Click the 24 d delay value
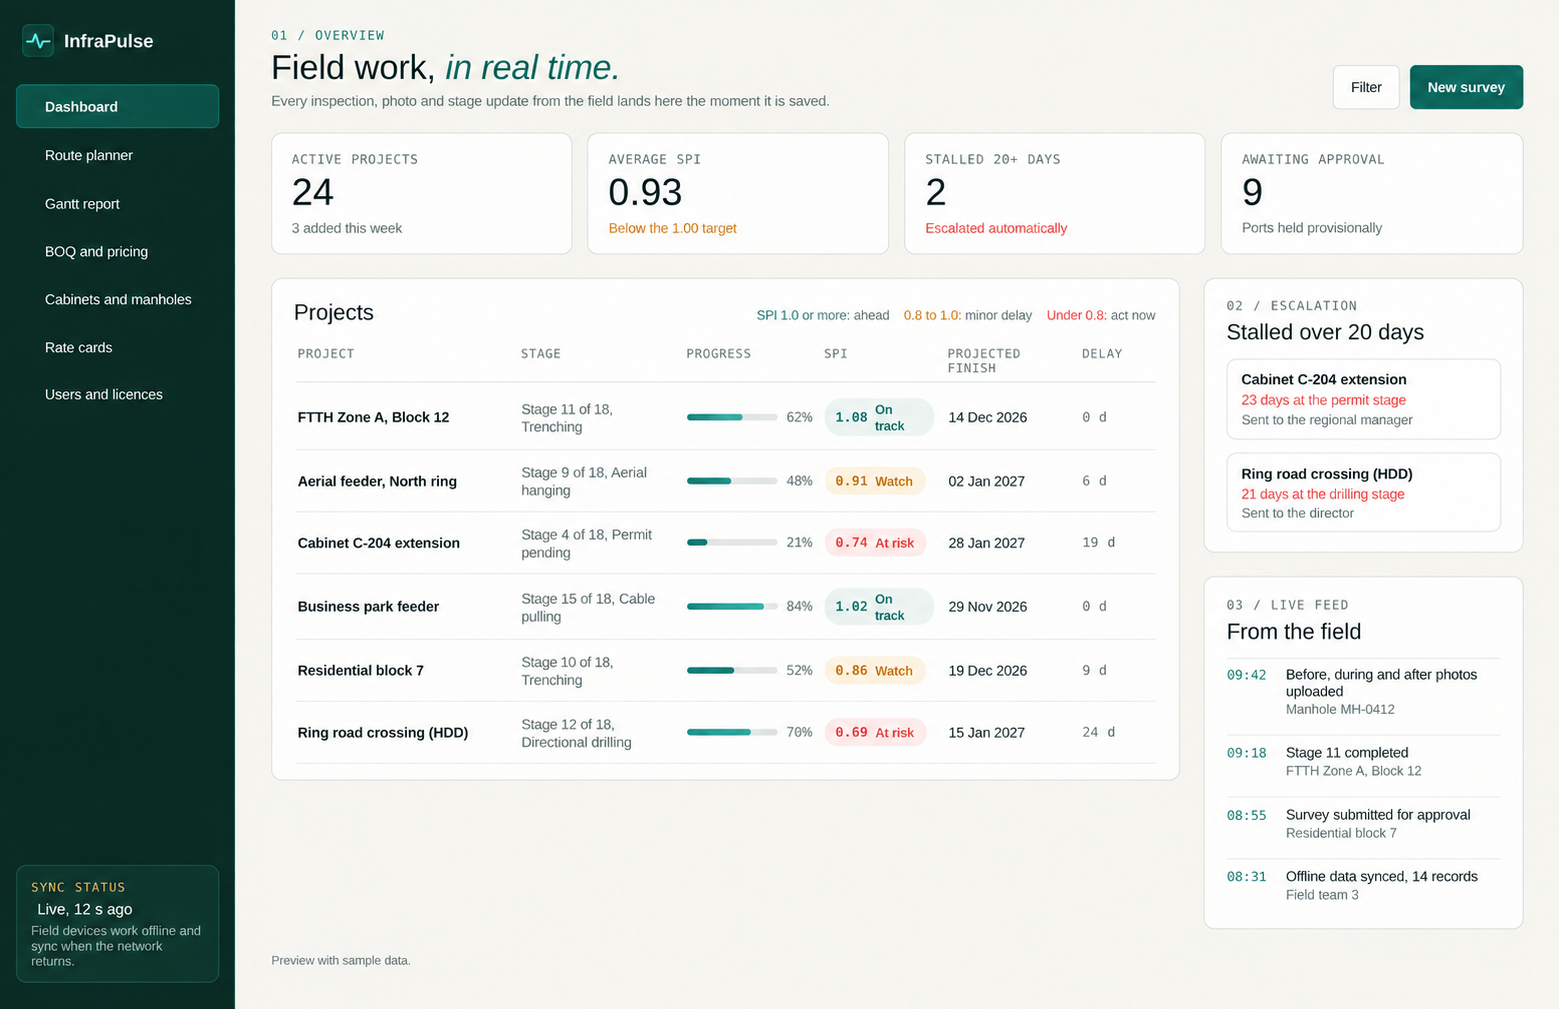 click(1099, 732)
